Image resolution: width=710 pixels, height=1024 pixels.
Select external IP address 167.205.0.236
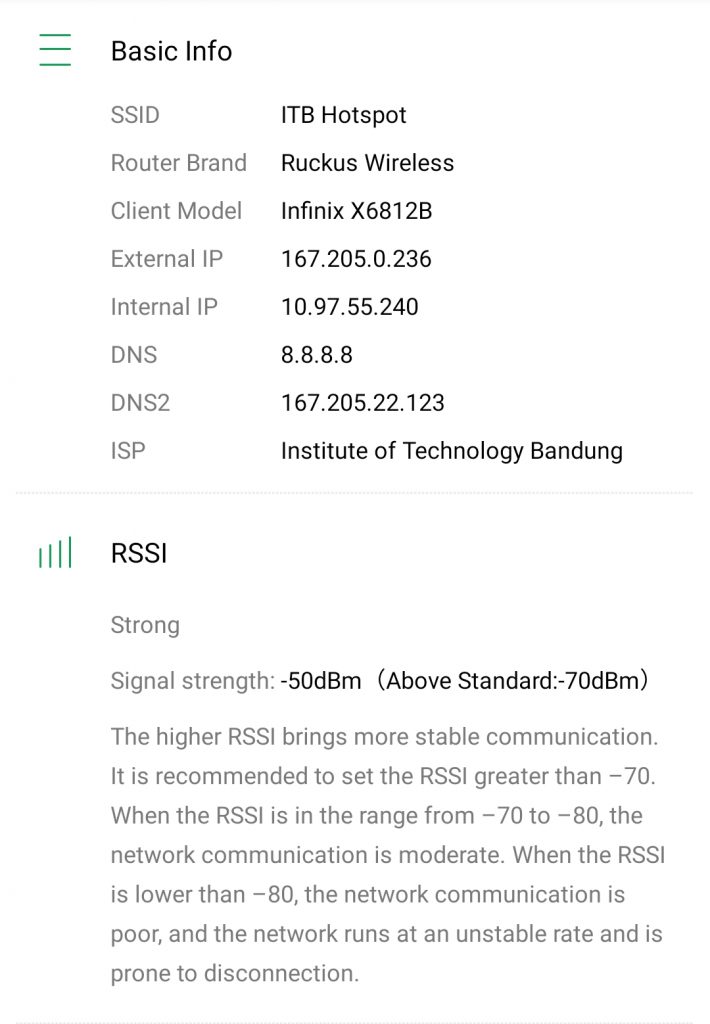356,259
